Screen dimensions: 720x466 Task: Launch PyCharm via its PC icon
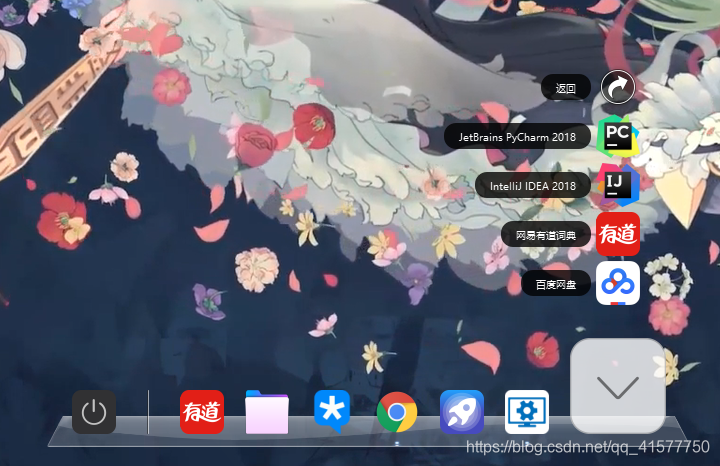click(618, 136)
